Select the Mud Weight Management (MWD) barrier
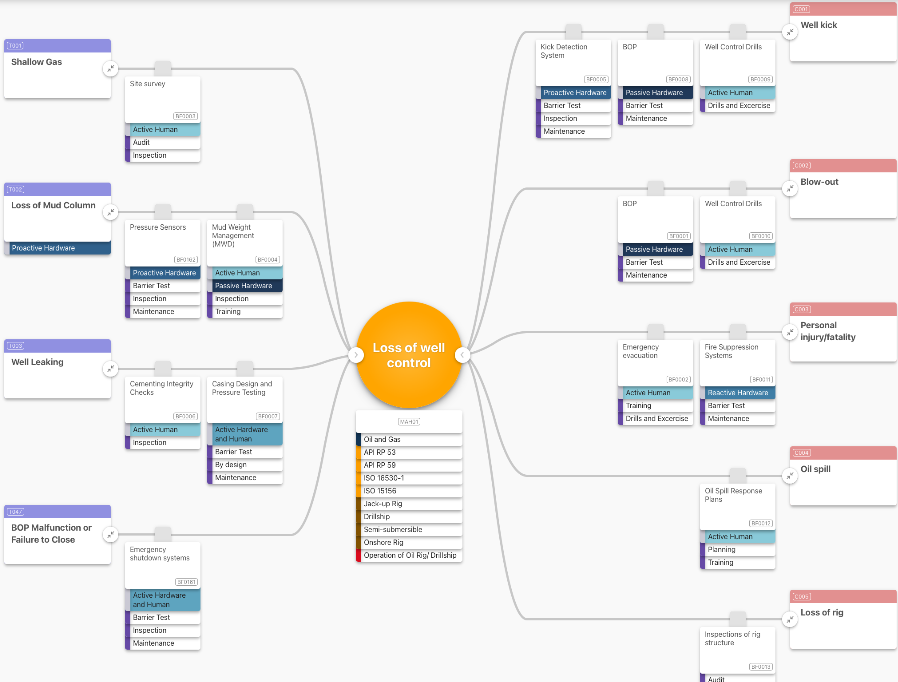 coord(245,243)
